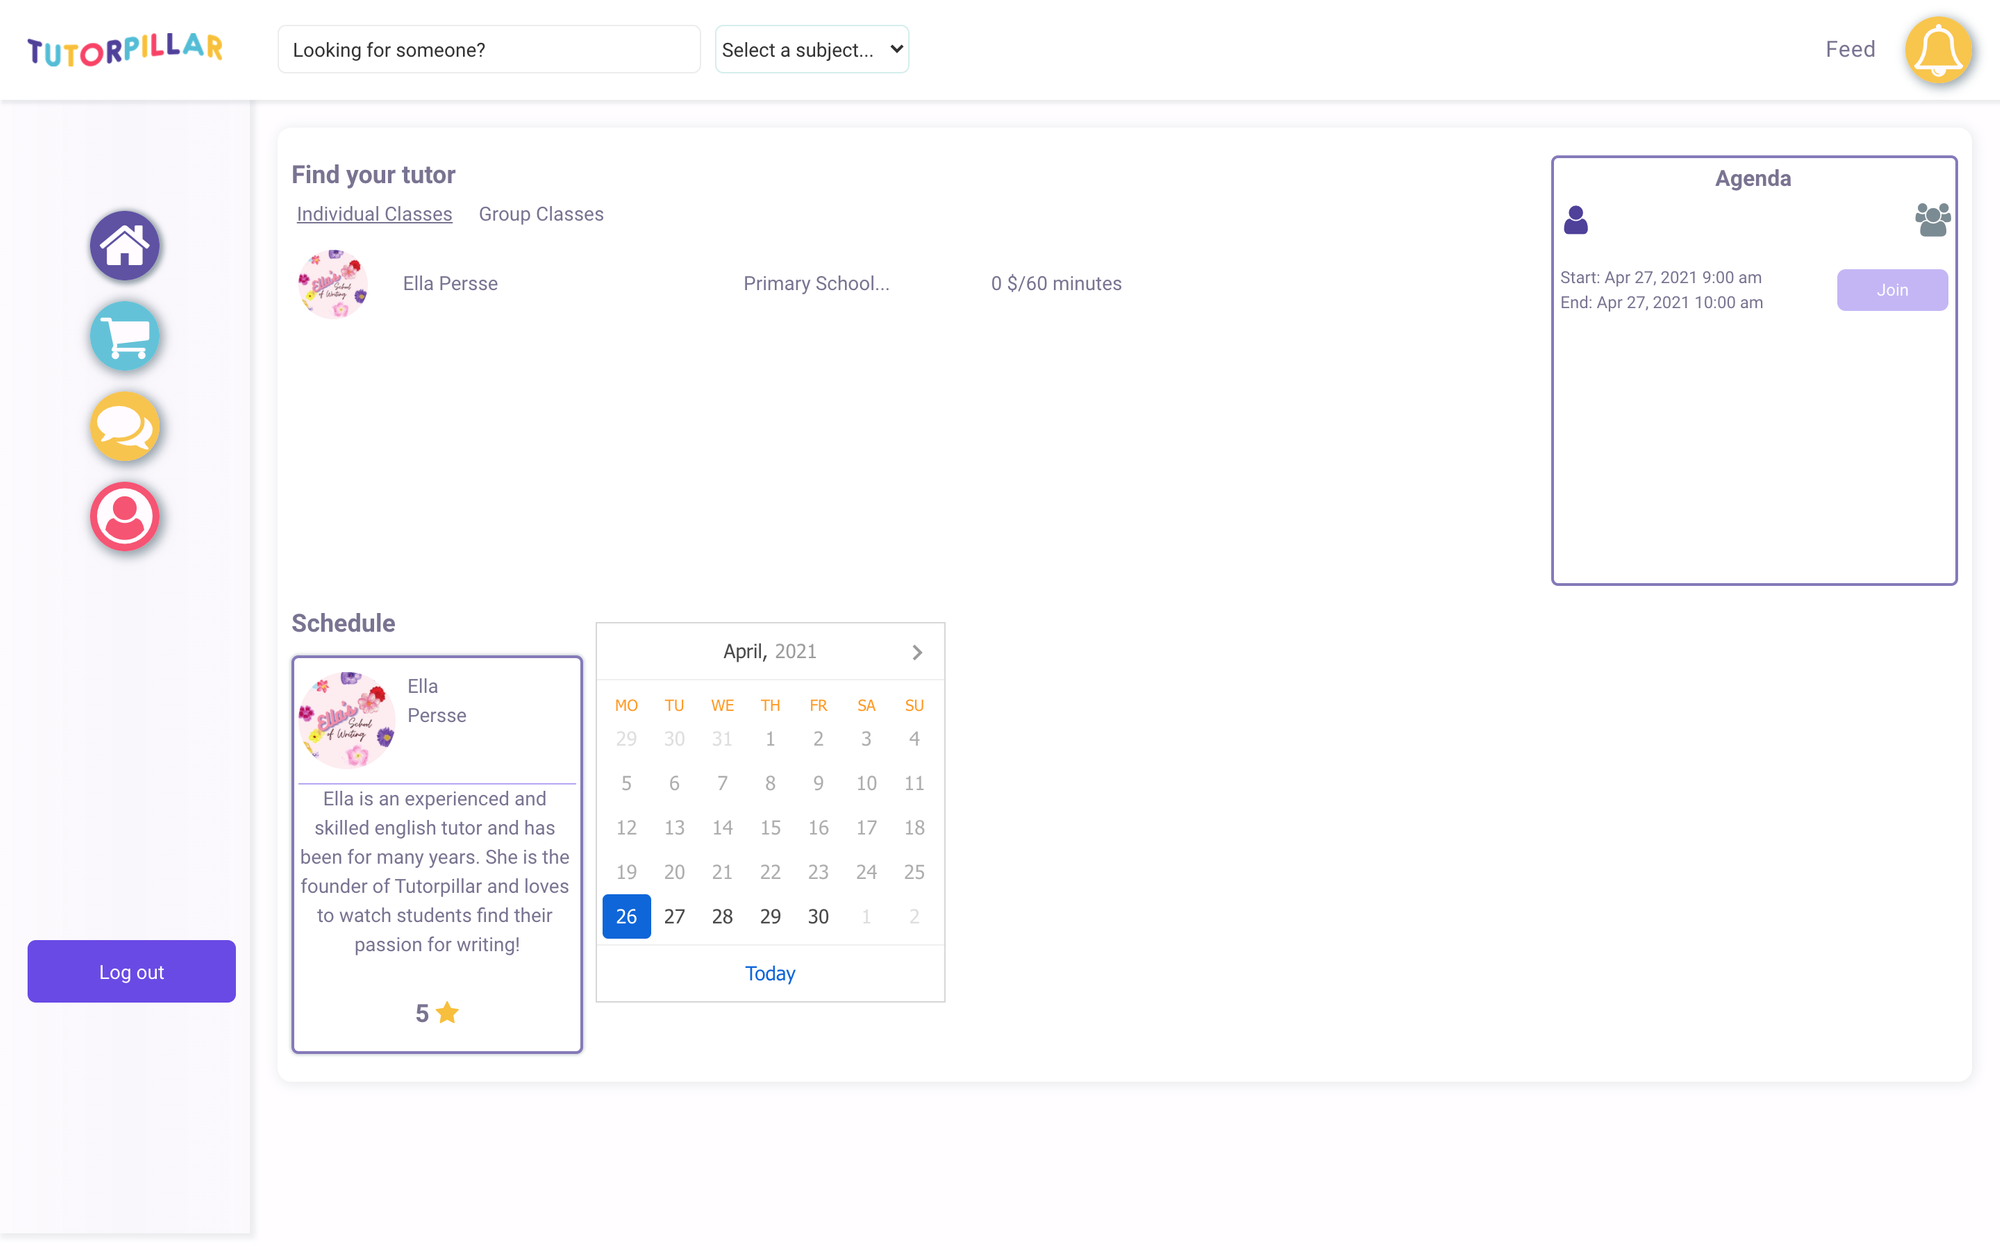Open notifications with the bell icon

[x=1938, y=50]
